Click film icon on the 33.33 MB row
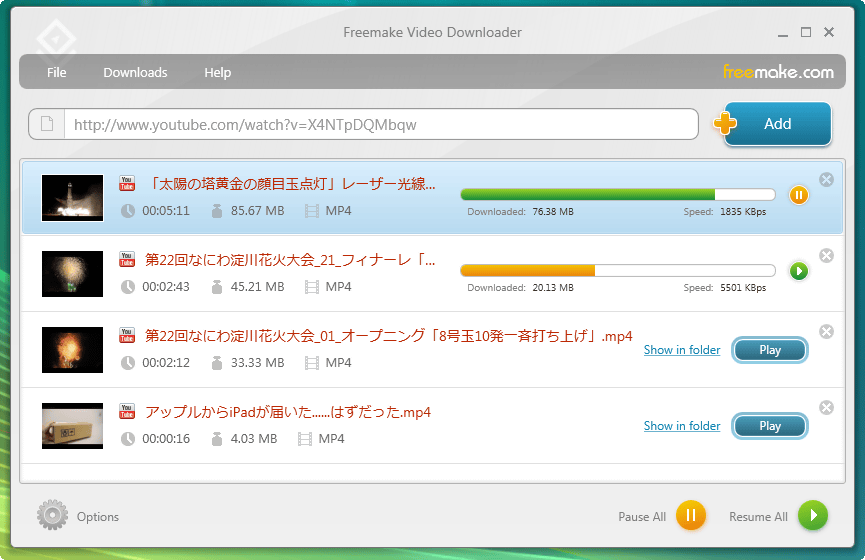The image size is (865, 560). pyautogui.click(x=312, y=363)
